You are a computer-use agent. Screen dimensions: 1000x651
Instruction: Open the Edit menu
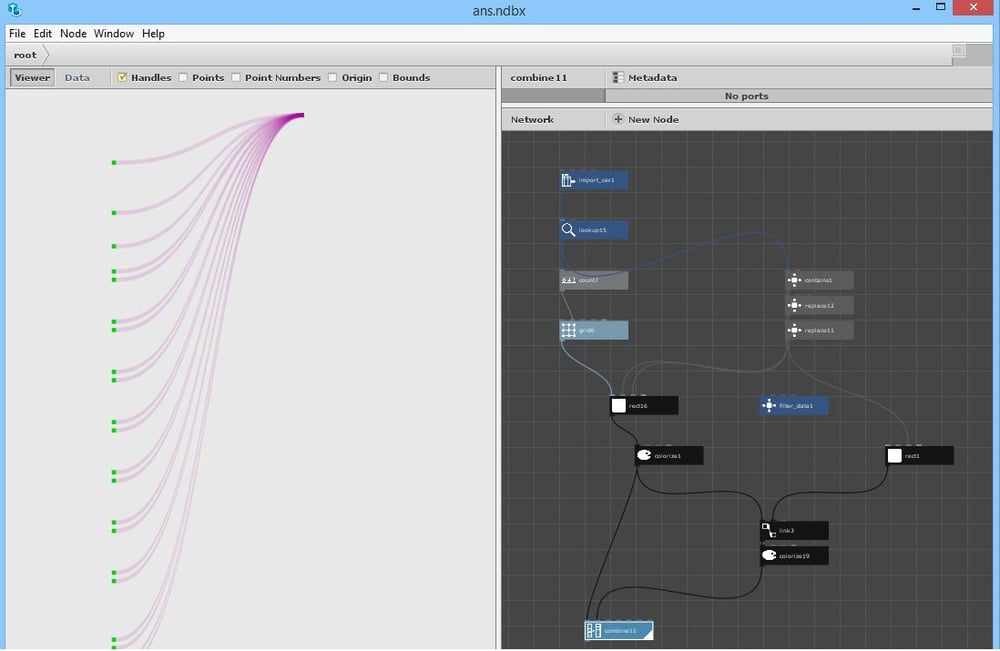[43, 34]
